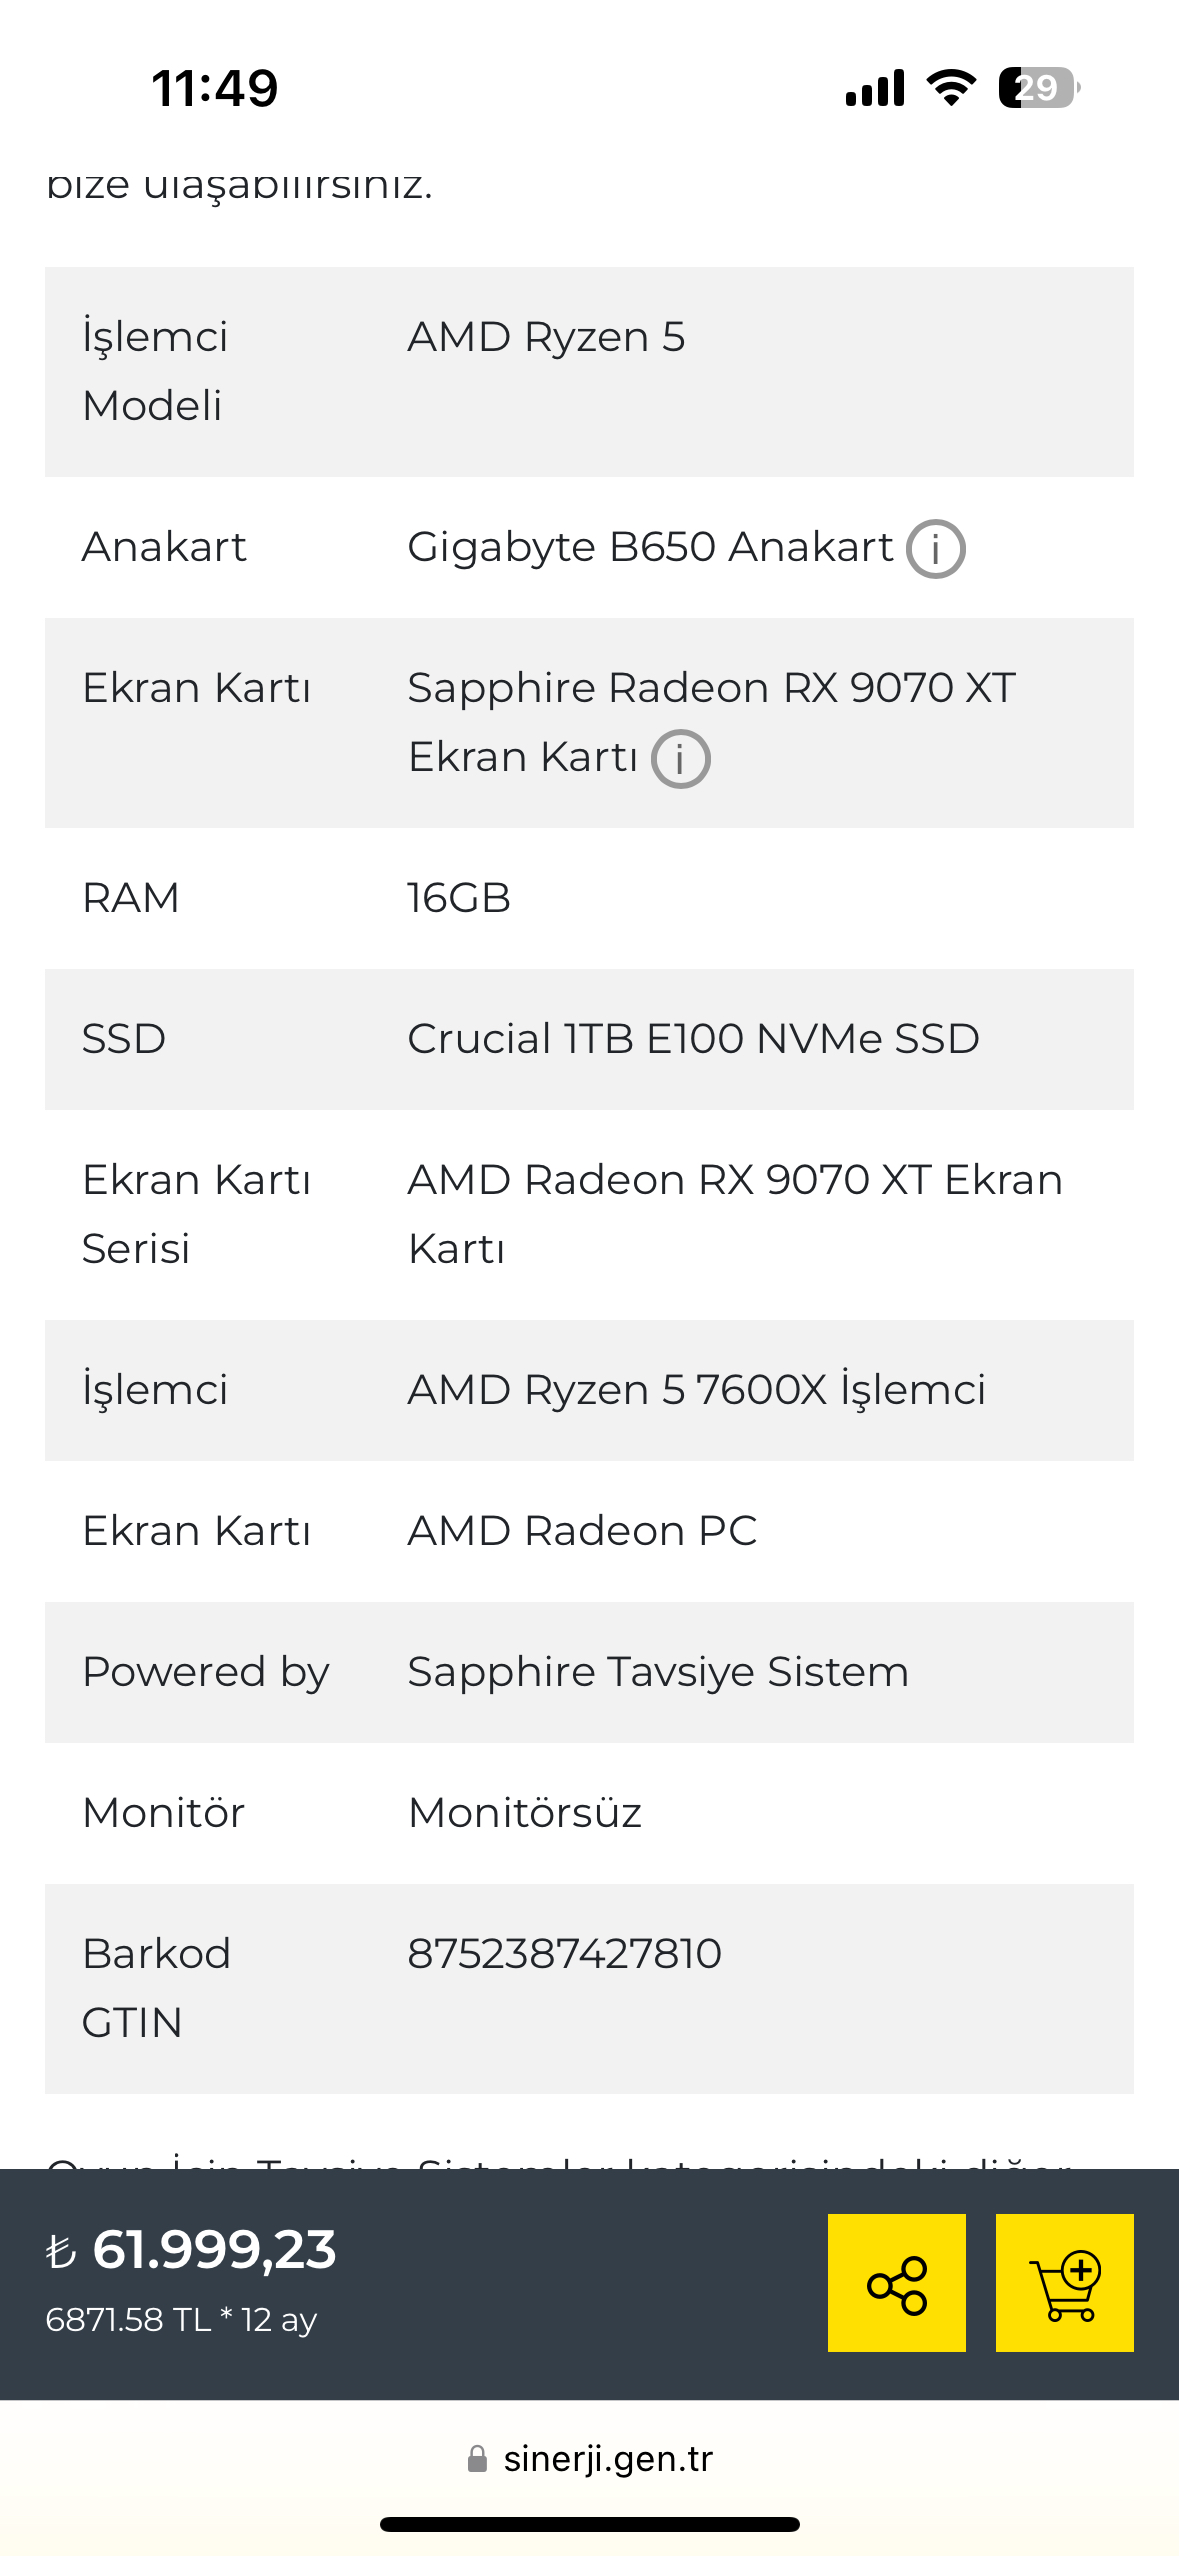Screen dimensions: 1179x2556
Task: Tap the home indicator bar at bottom
Action: tap(590, 2524)
